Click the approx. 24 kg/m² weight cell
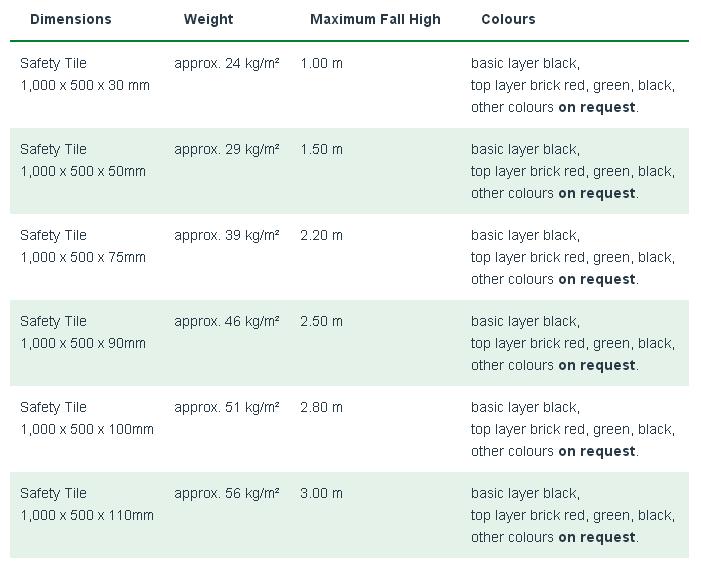The width and height of the screenshot is (701, 572). tap(227, 63)
